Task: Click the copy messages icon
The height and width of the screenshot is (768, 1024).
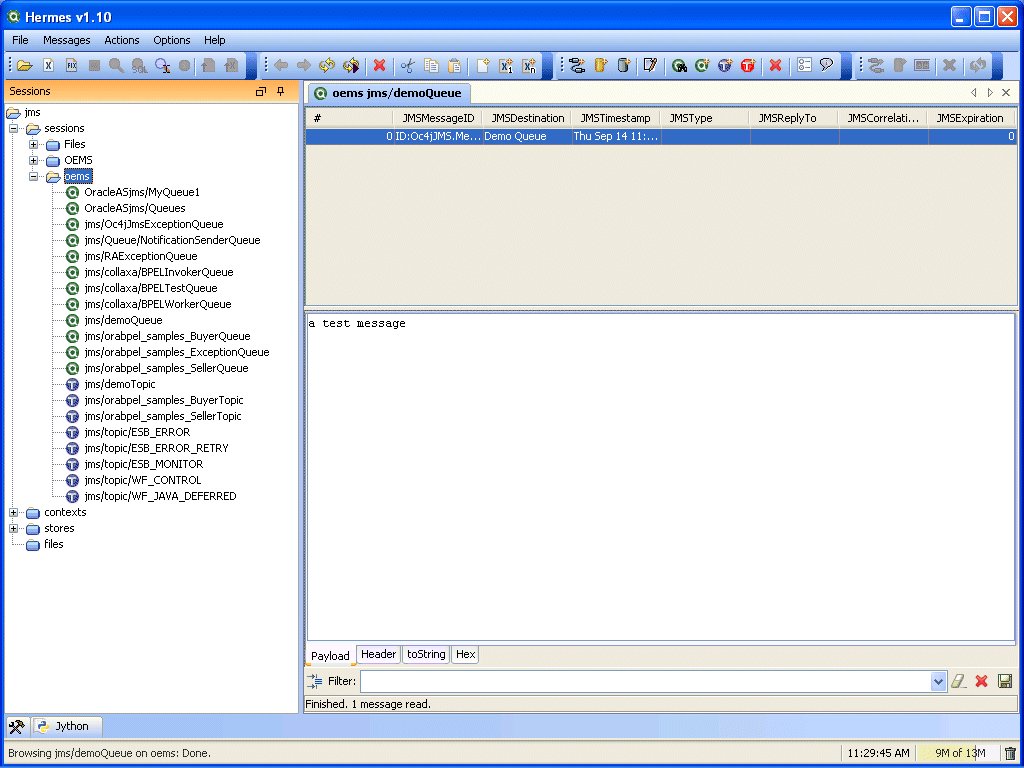Action: pyautogui.click(x=431, y=65)
